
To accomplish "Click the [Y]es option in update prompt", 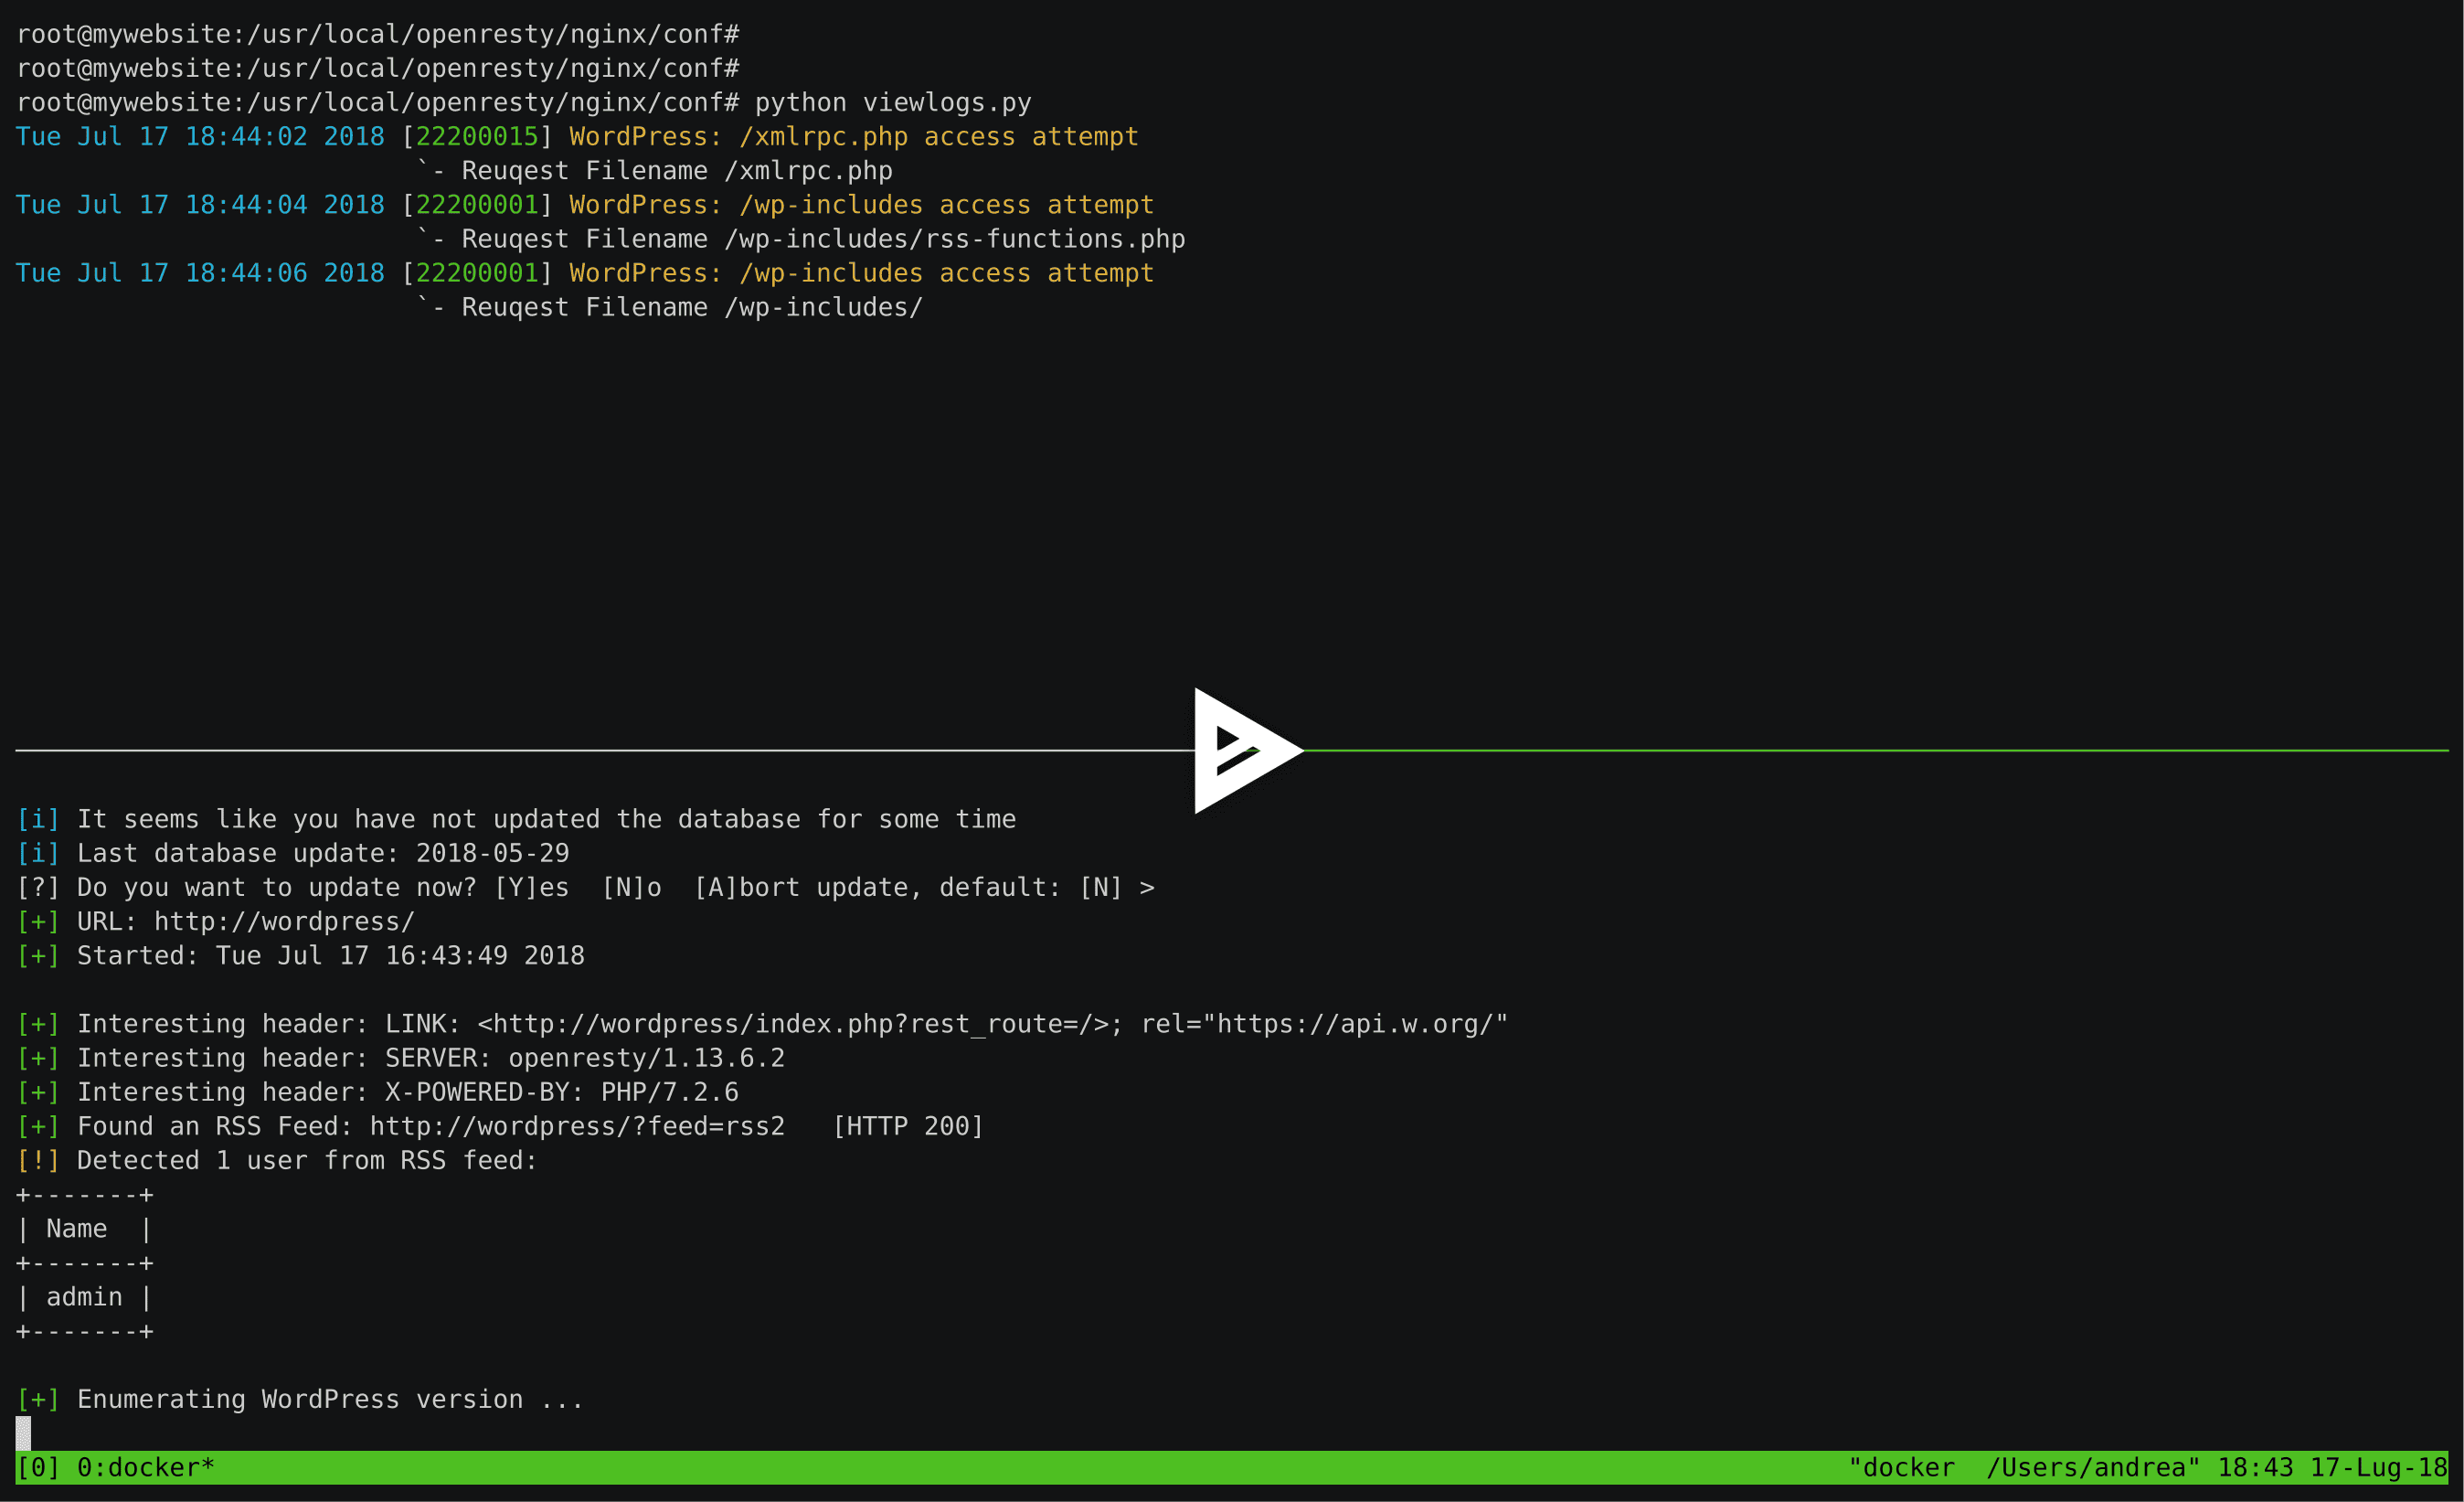I will pyautogui.click(x=531, y=887).
